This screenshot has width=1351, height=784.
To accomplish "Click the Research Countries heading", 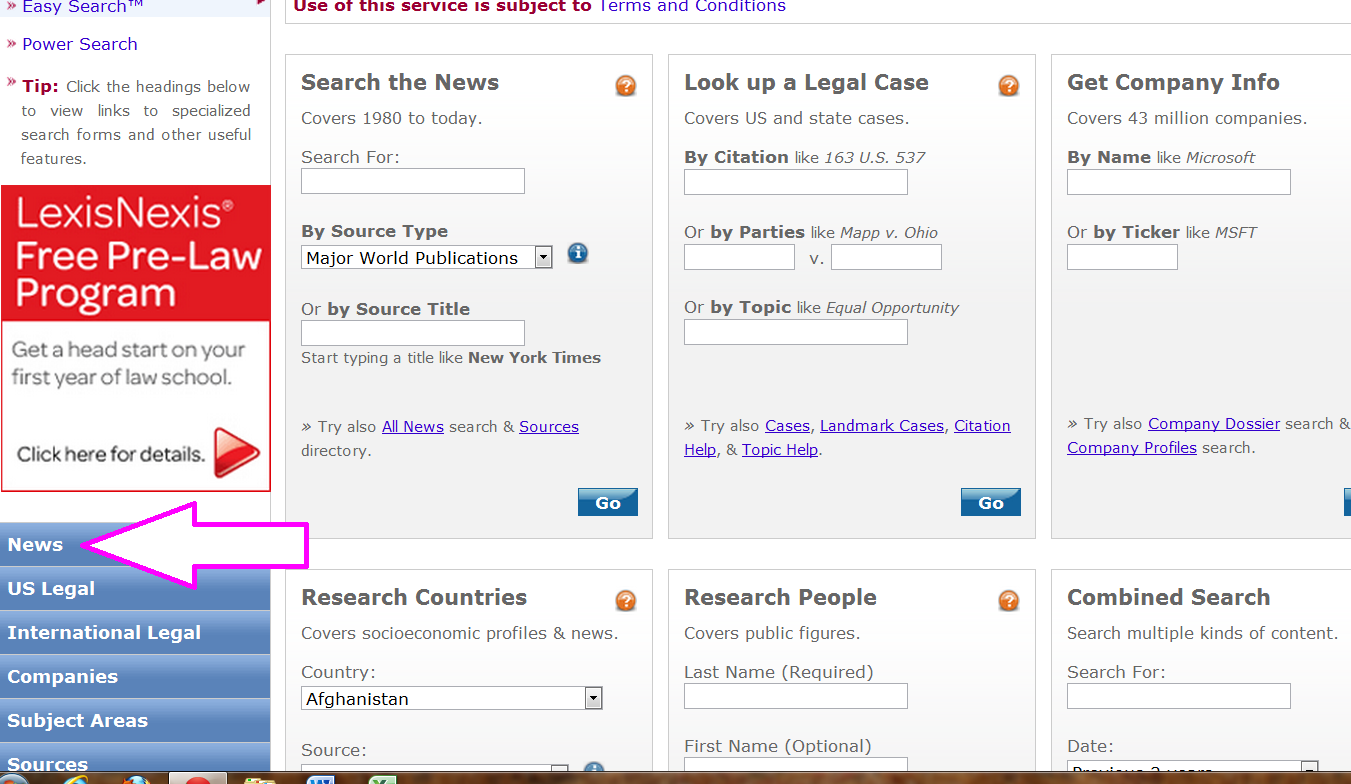I will [x=414, y=598].
